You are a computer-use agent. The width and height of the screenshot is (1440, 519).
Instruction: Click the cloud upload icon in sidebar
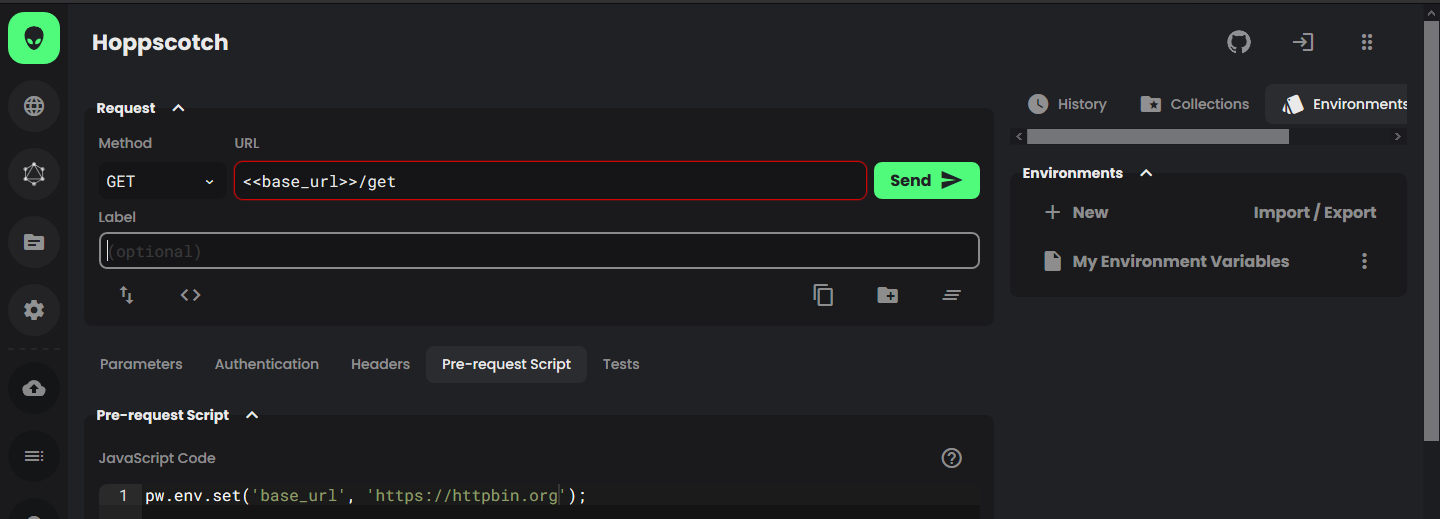click(x=34, y=388)
